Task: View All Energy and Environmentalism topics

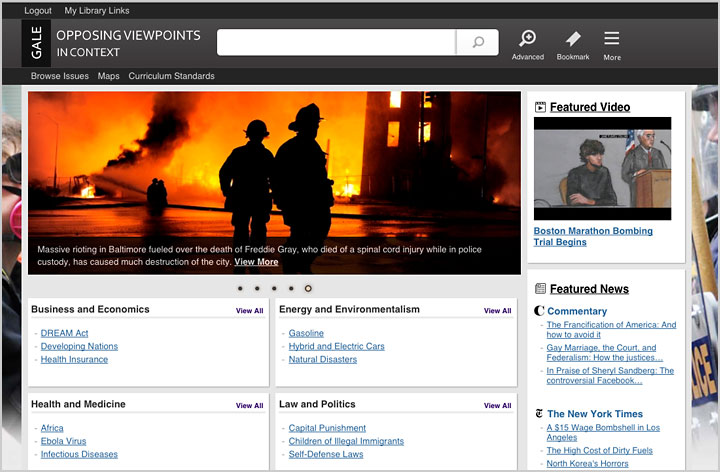Action: 498,310
